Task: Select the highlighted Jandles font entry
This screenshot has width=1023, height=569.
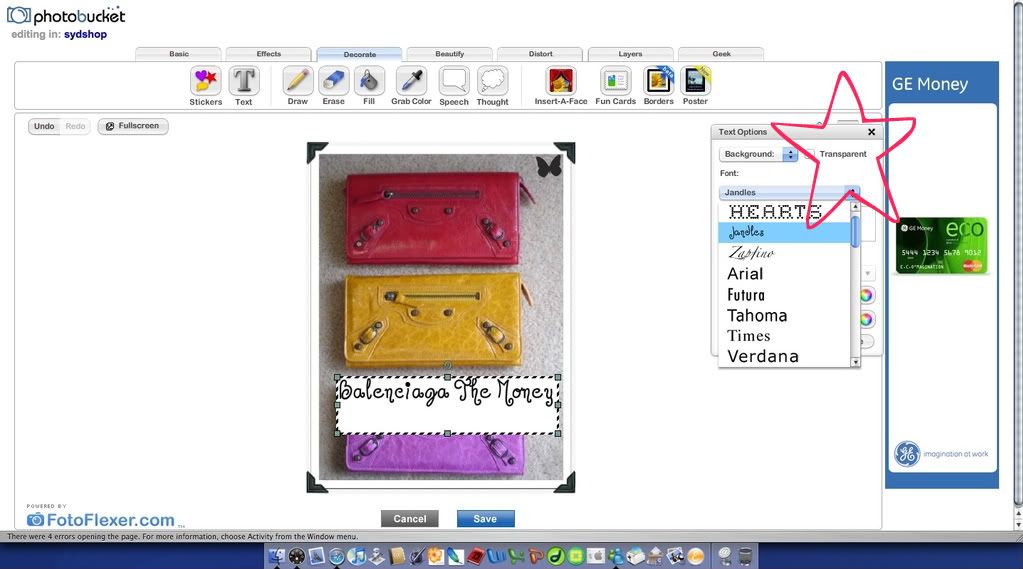Action: pyautogui.click(x=784, y=232)
